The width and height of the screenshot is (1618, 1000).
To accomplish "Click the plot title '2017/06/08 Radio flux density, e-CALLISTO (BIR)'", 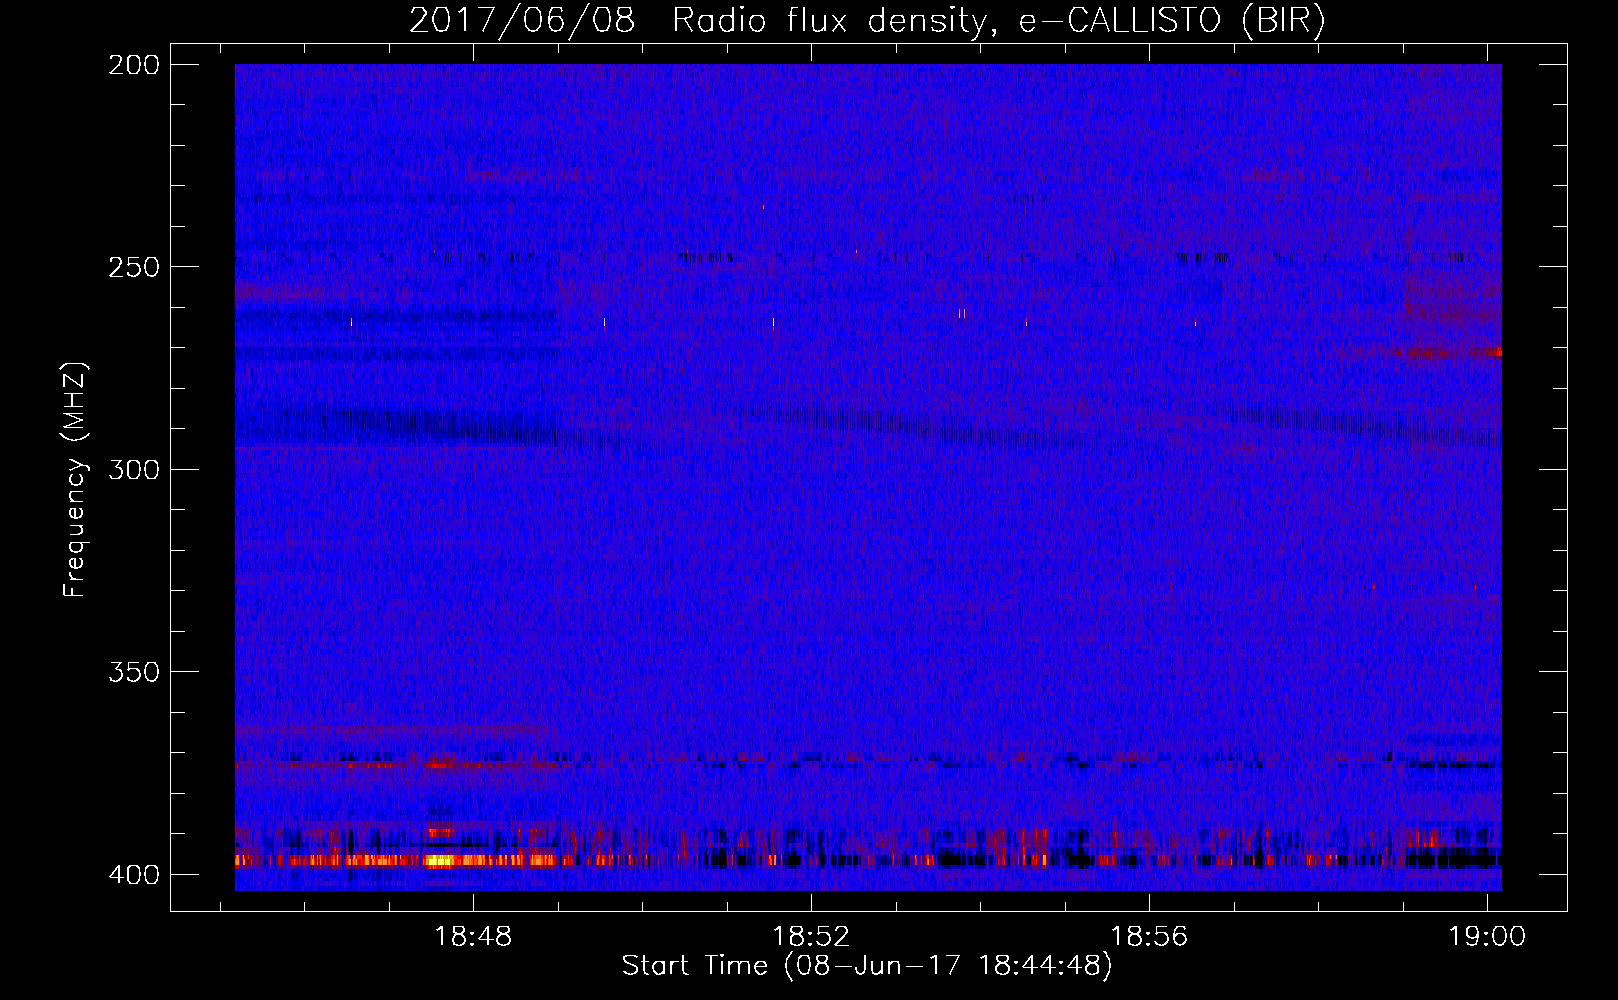I will (867, 21).
